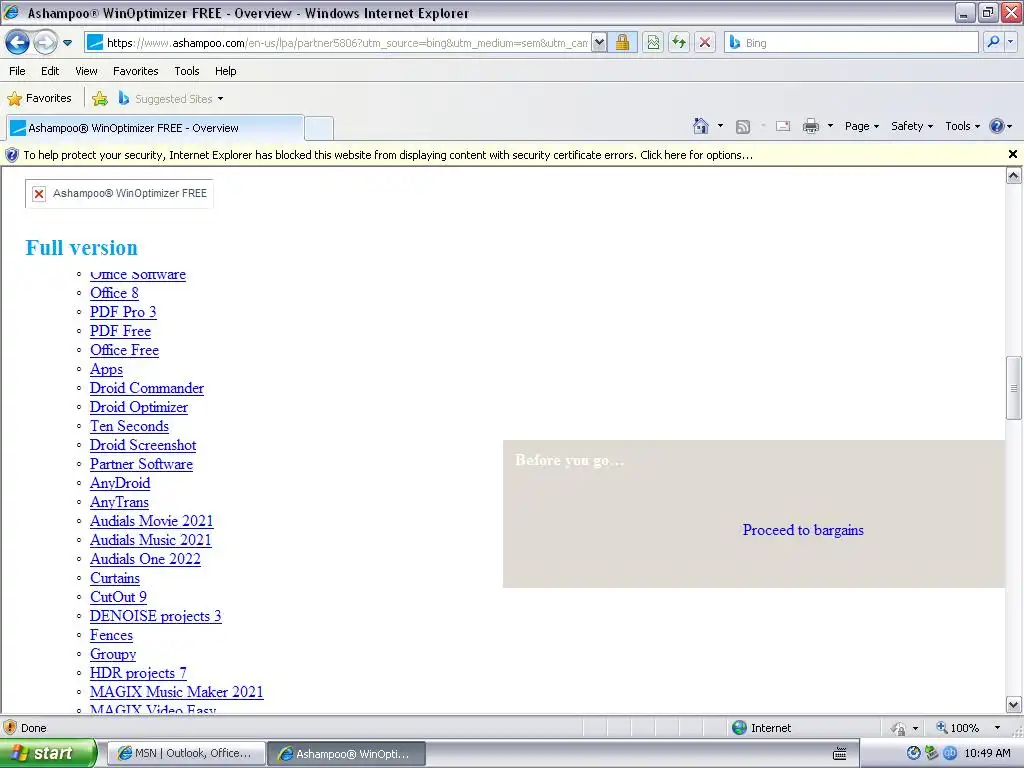Click the on-screen keyboard tray icon
Image resolution: width=1024 pixels, height=768 pixels.
tap(840, 754)
